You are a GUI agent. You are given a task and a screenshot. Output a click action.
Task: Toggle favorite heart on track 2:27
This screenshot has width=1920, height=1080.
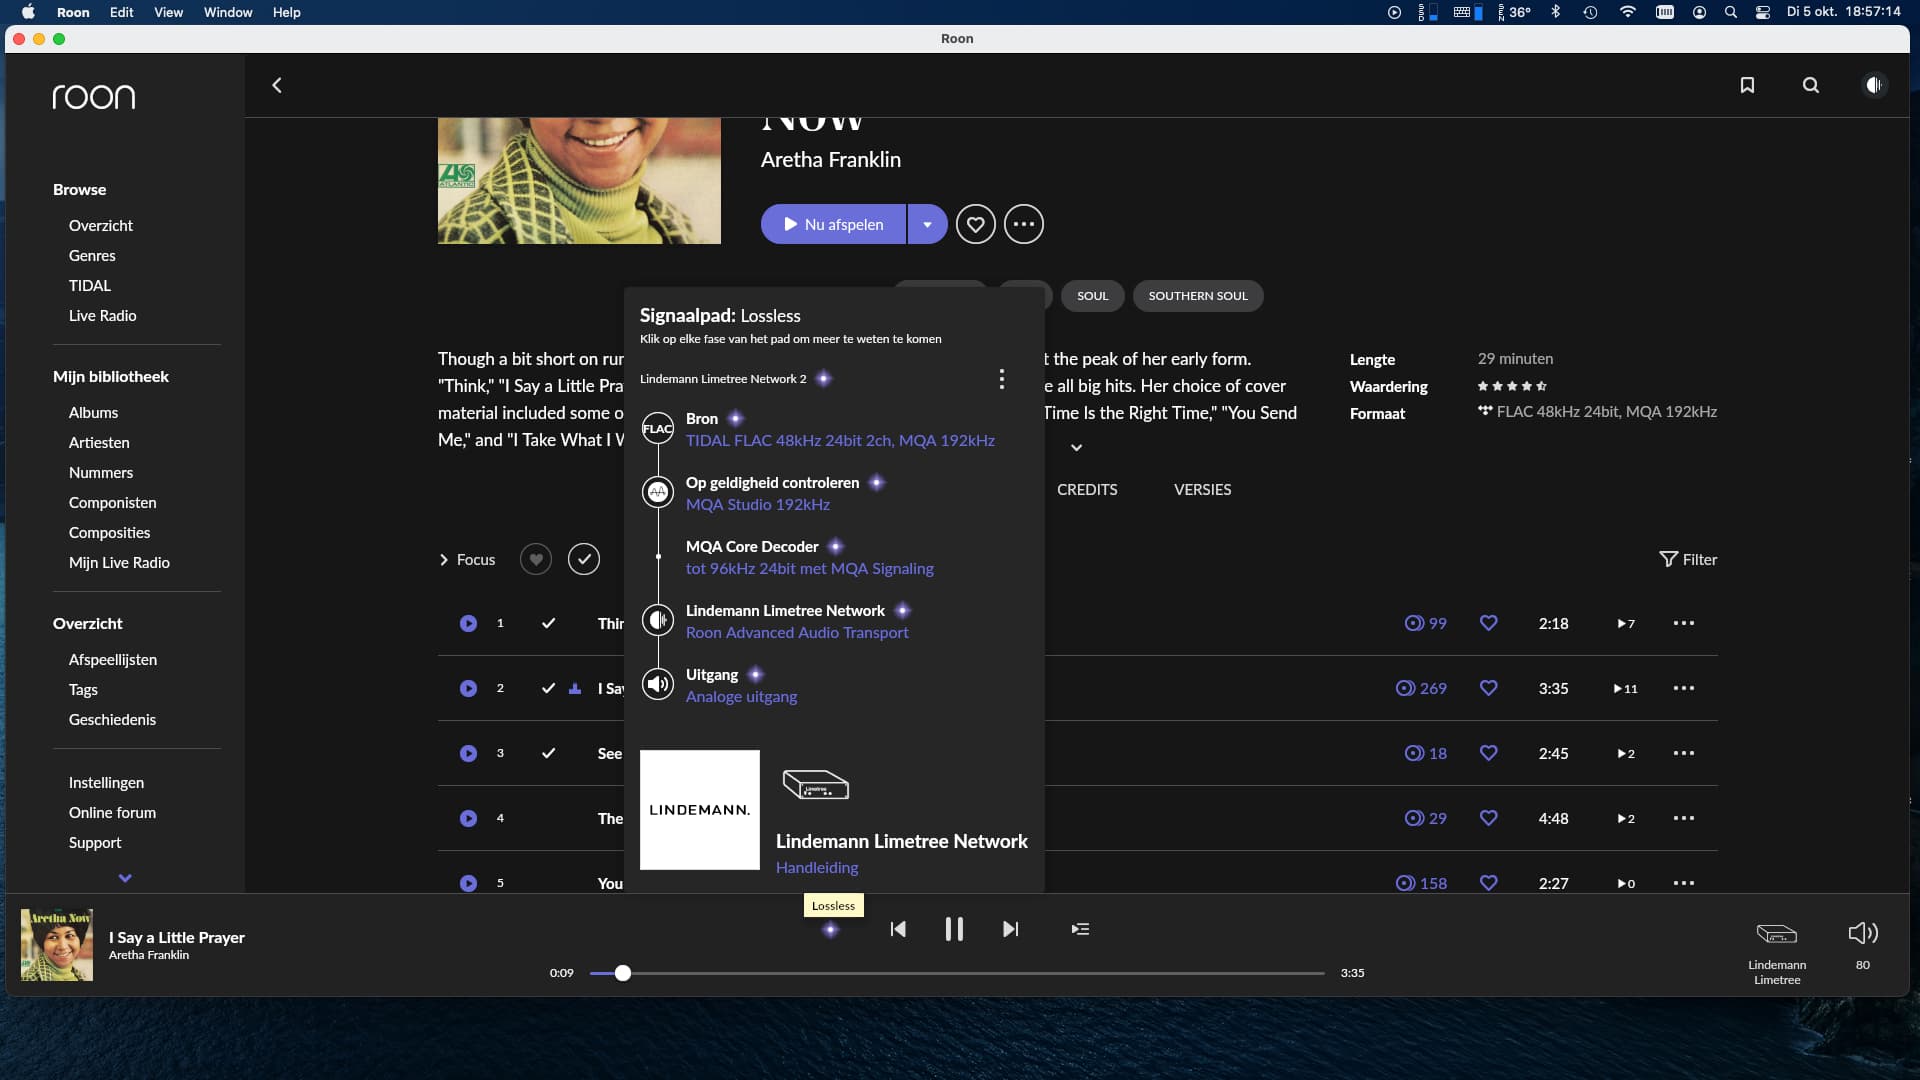click(1489, 883)
